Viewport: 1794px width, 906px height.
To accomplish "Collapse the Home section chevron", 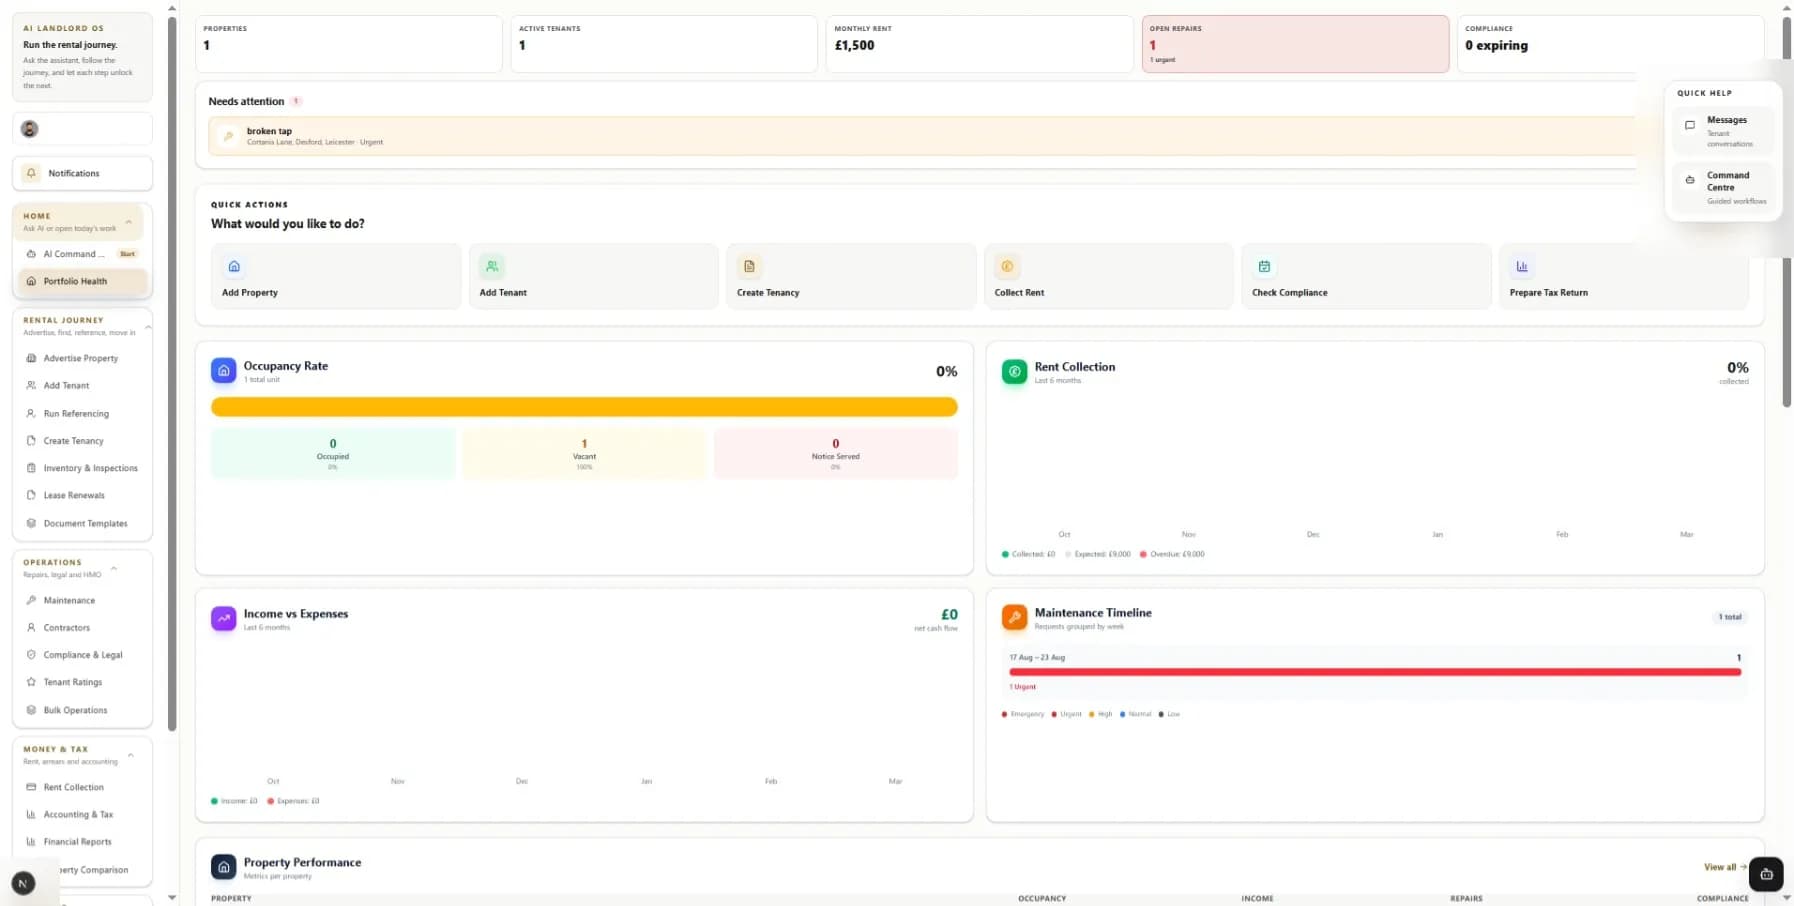I will (129, 222).
